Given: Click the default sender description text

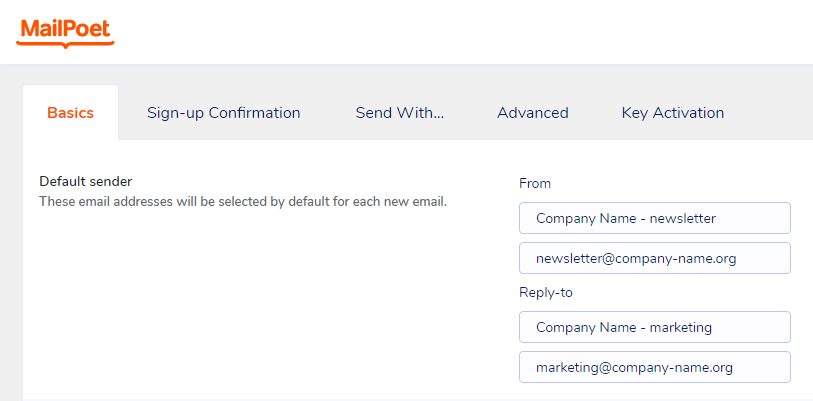Looking at the screenshot, I should coord(242,201).
